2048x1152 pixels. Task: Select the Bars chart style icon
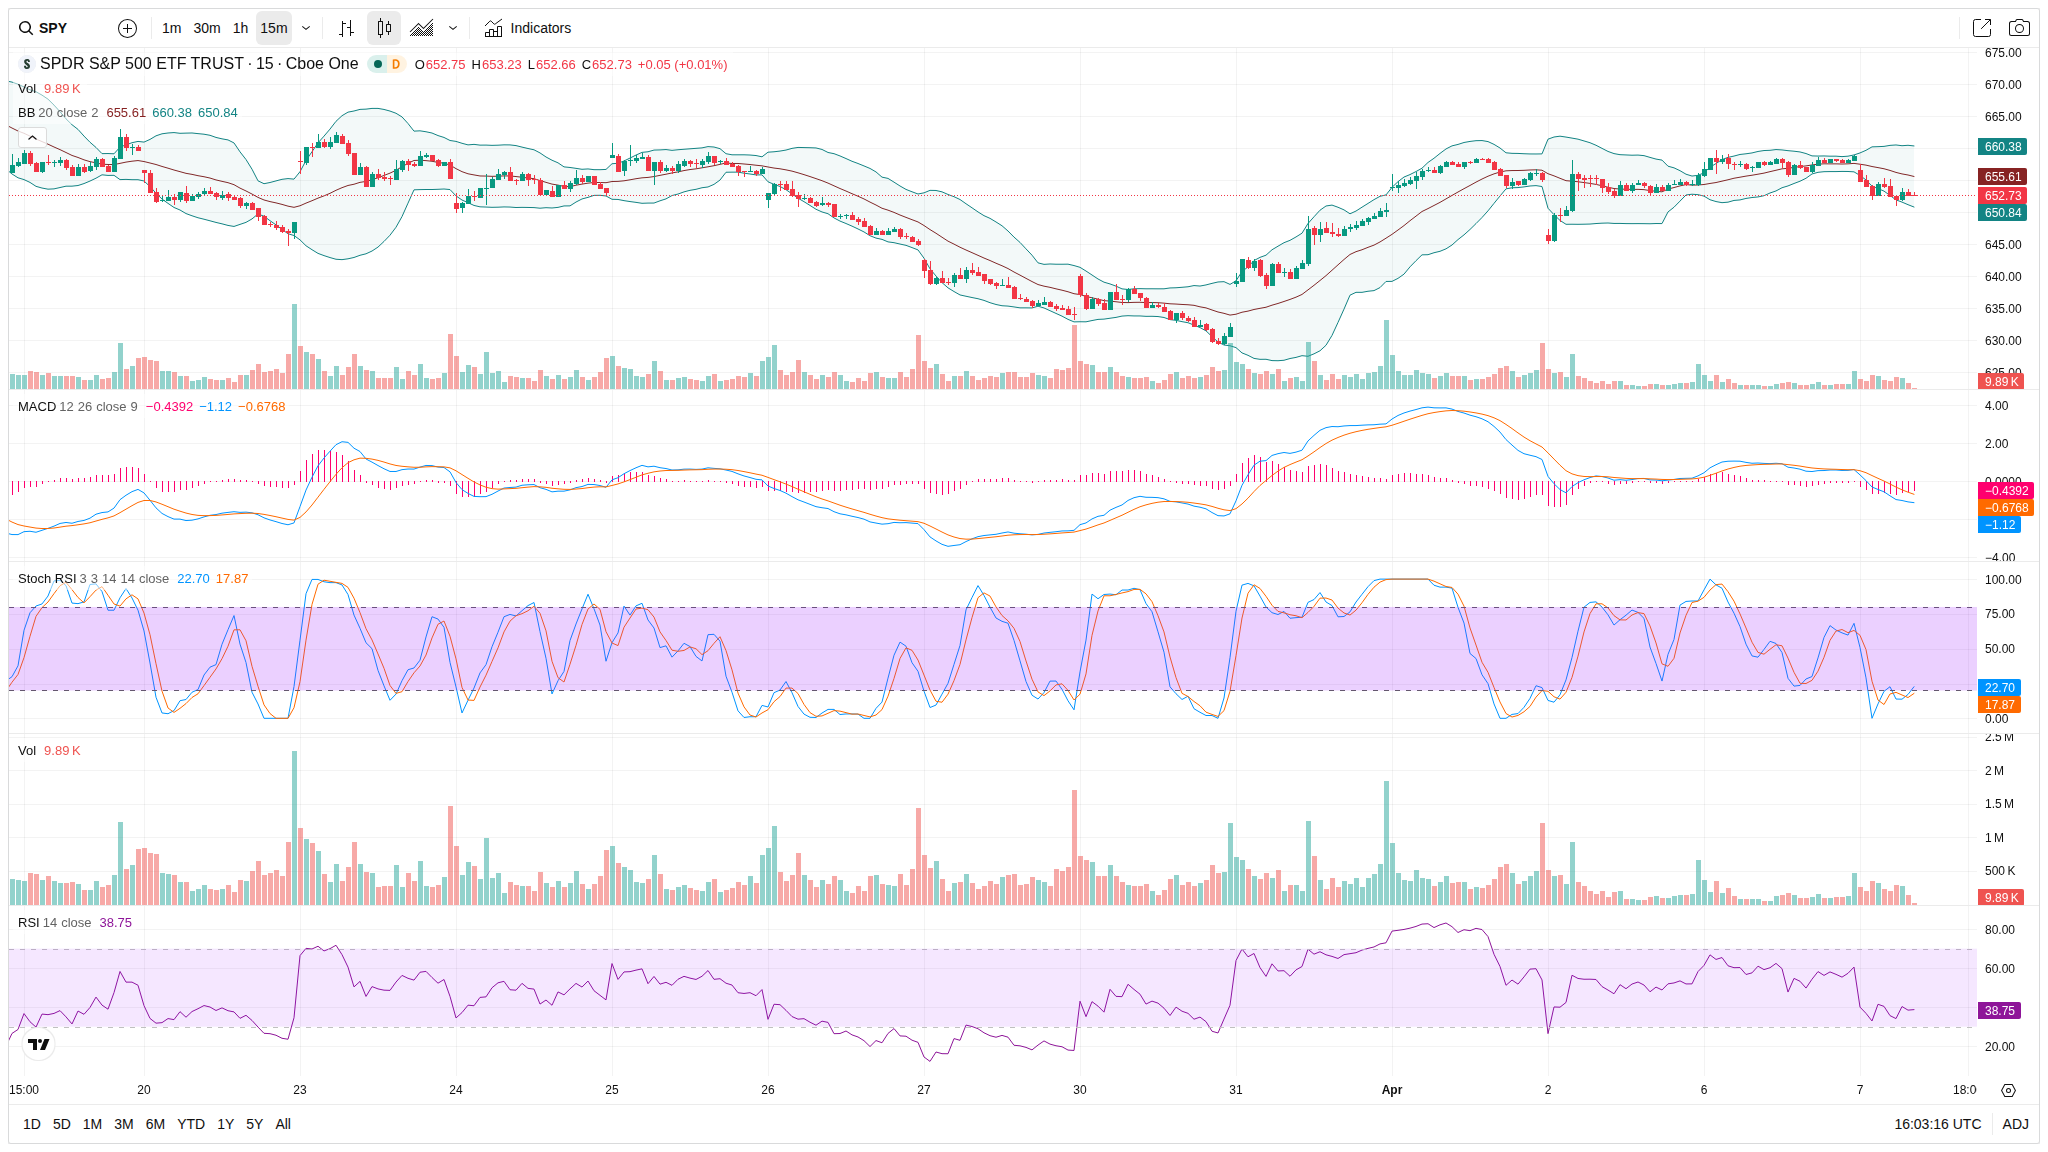[346, 28]
